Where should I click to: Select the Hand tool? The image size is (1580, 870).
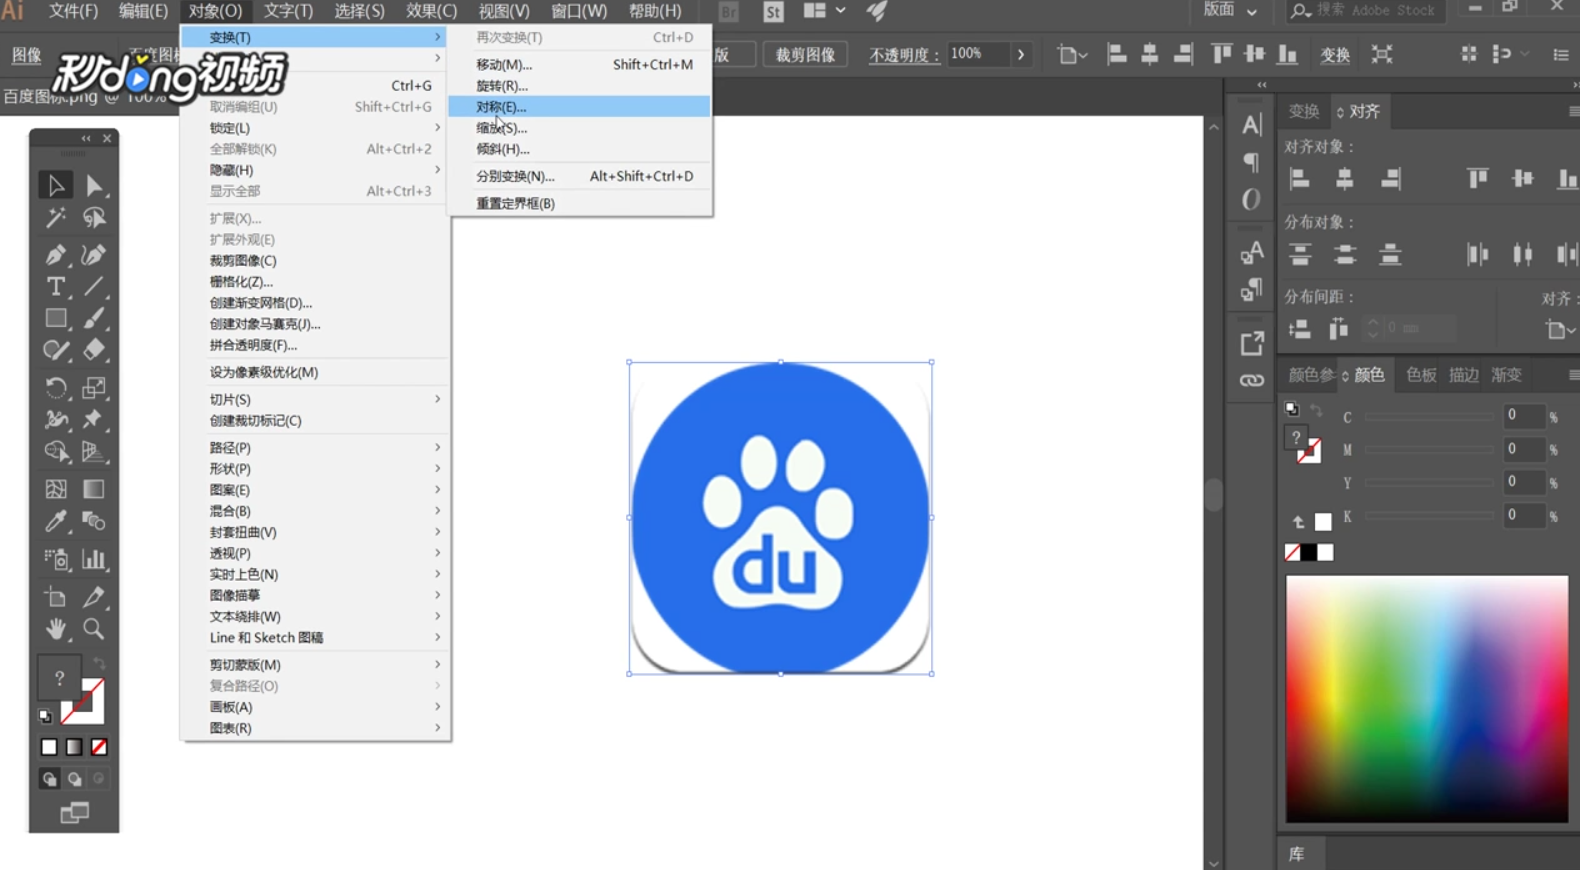click(x=56, y=629)
